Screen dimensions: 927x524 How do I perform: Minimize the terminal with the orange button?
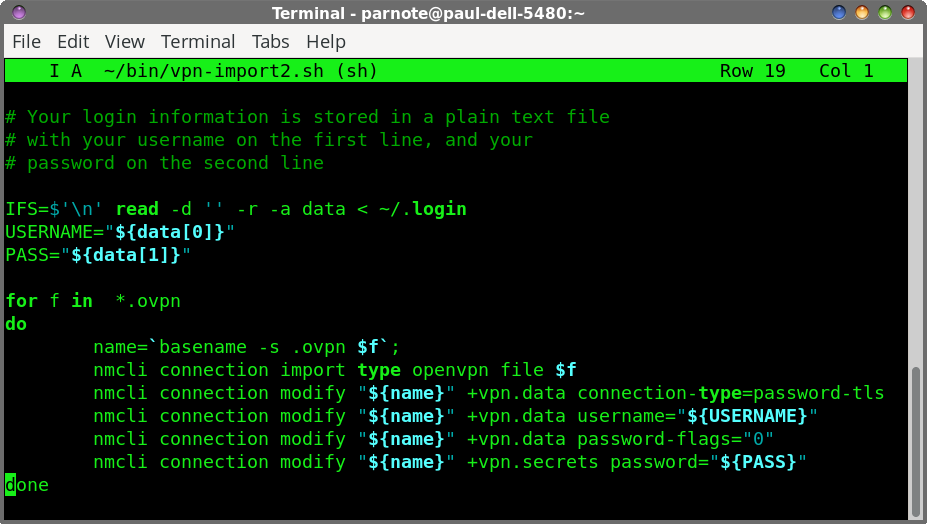point(862,13)
